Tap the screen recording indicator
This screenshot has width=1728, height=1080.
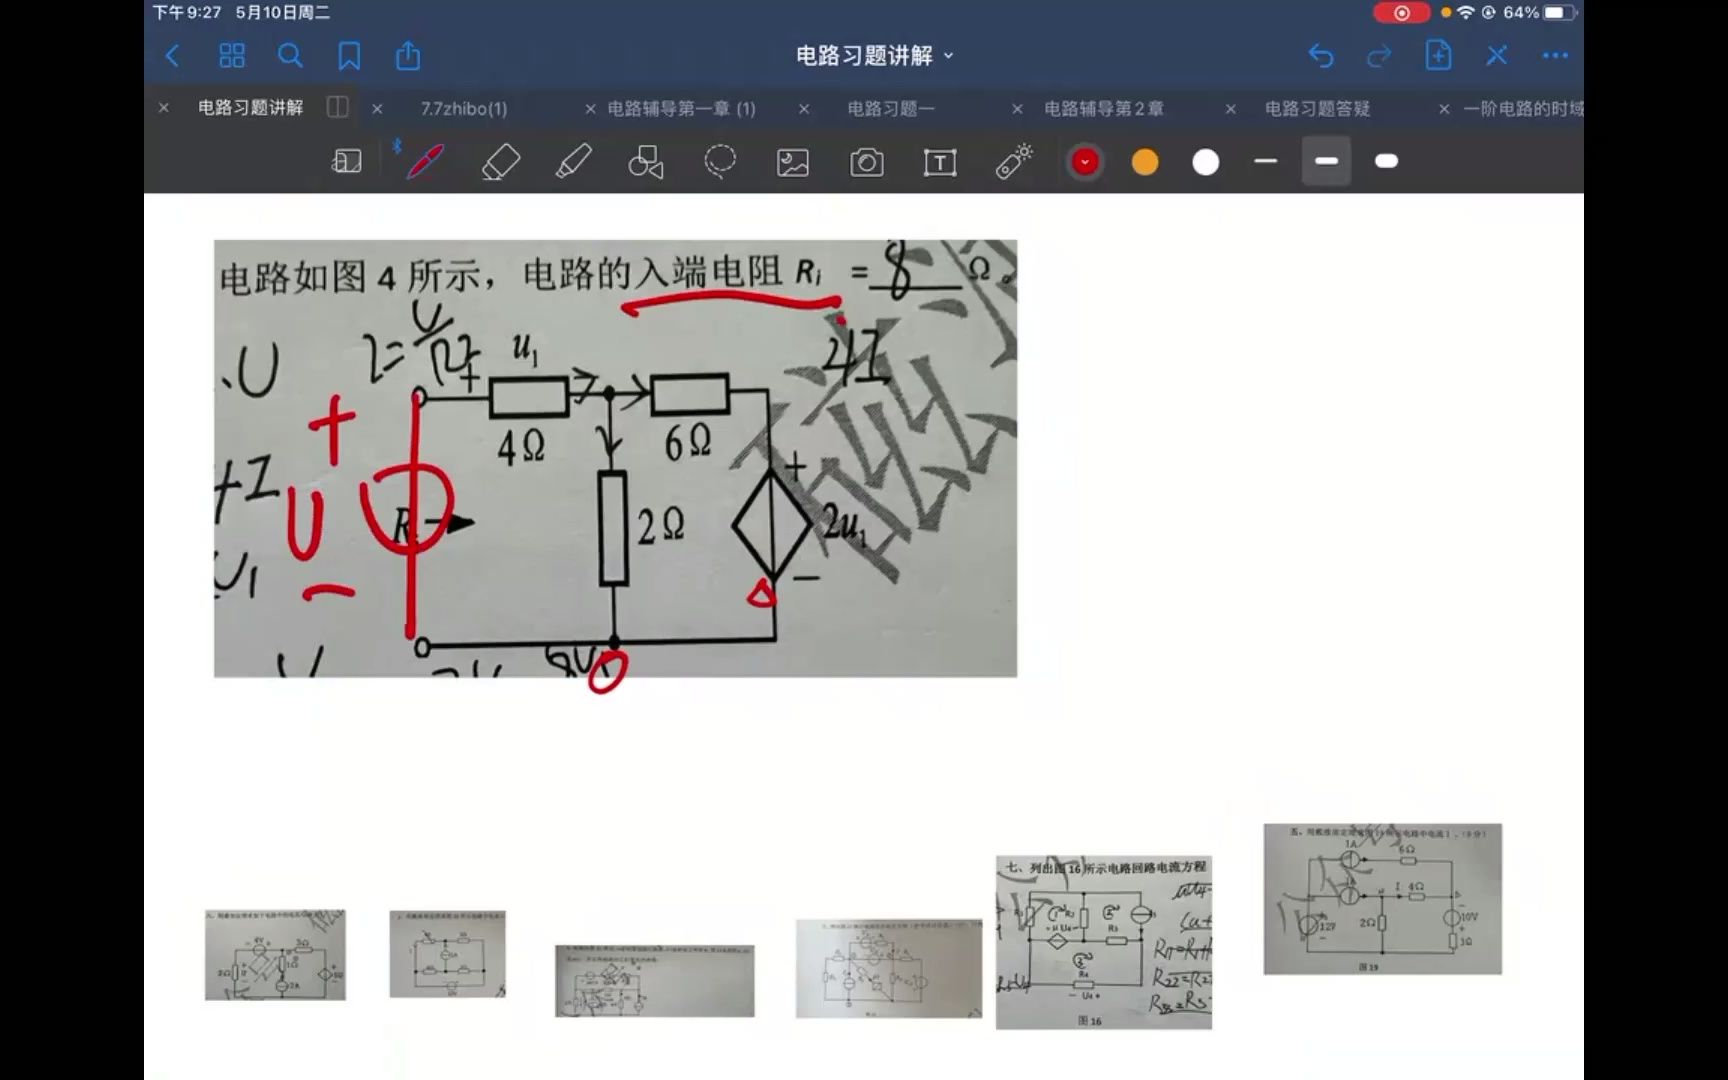point(1401,13)
